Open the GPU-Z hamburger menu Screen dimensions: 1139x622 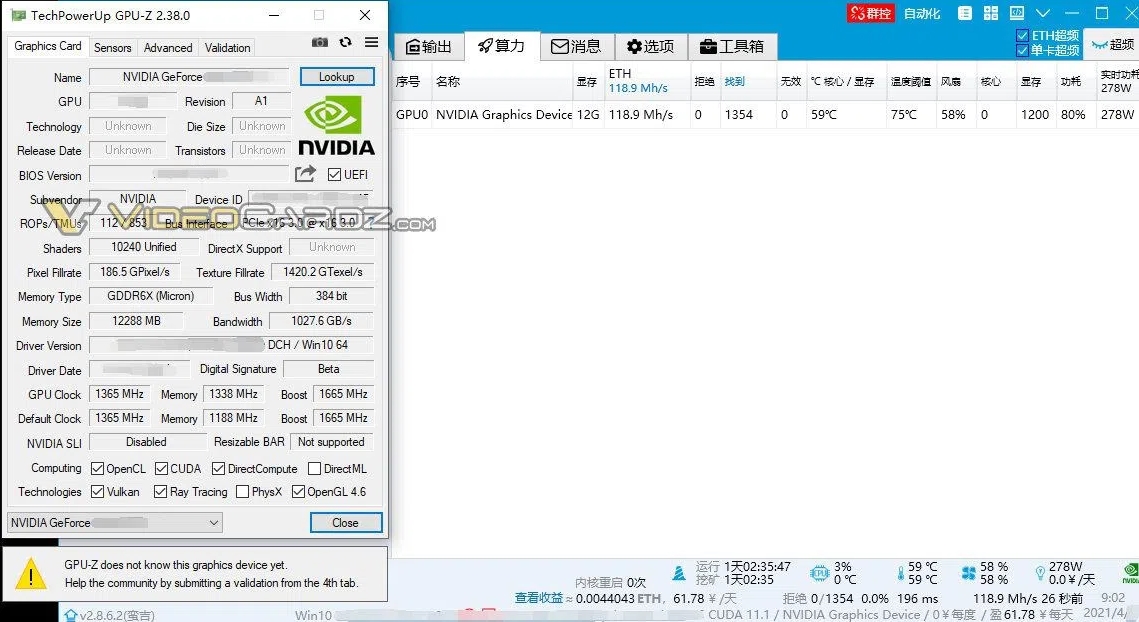coord(371,43)
